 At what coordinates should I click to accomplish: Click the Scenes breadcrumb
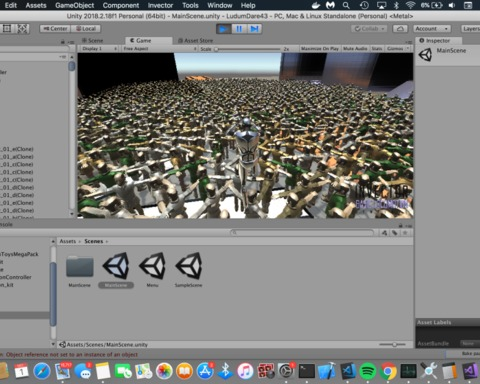(94, 241)
